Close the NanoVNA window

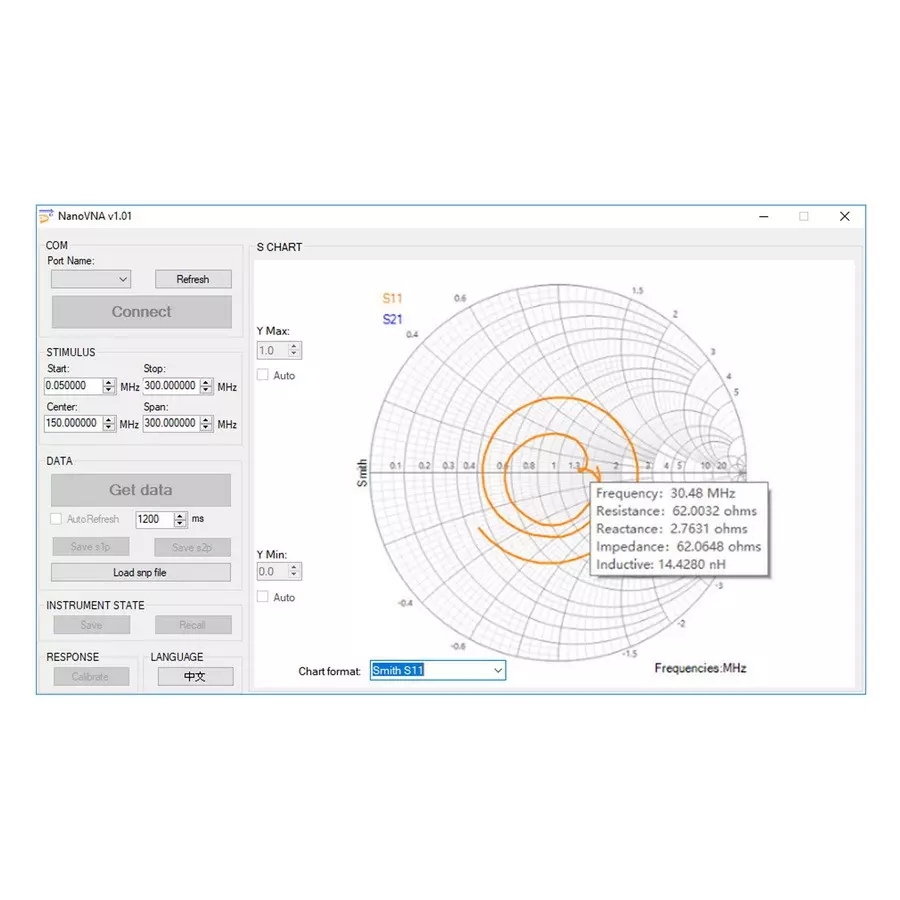click(845, 216)
